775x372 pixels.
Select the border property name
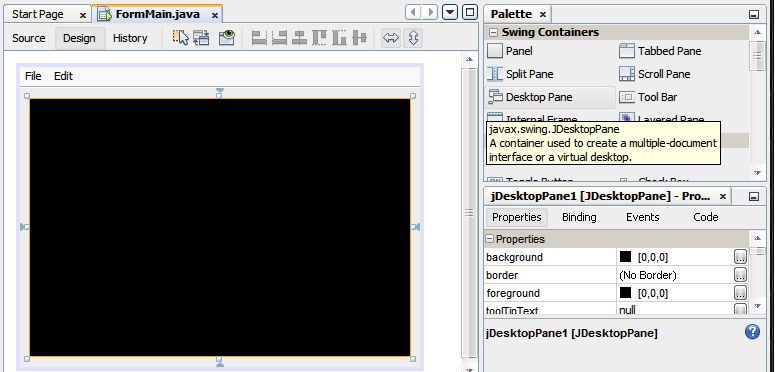coord(502,275)
